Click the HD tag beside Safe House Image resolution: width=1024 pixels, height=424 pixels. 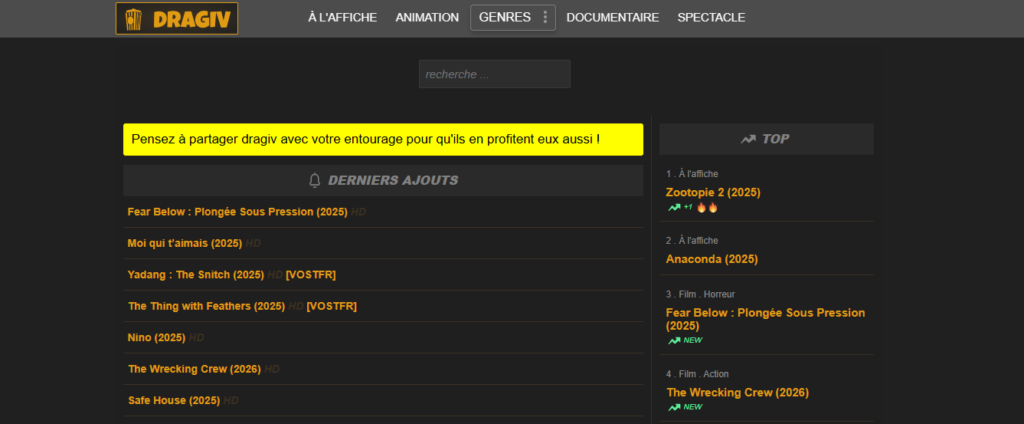(231, 400)
